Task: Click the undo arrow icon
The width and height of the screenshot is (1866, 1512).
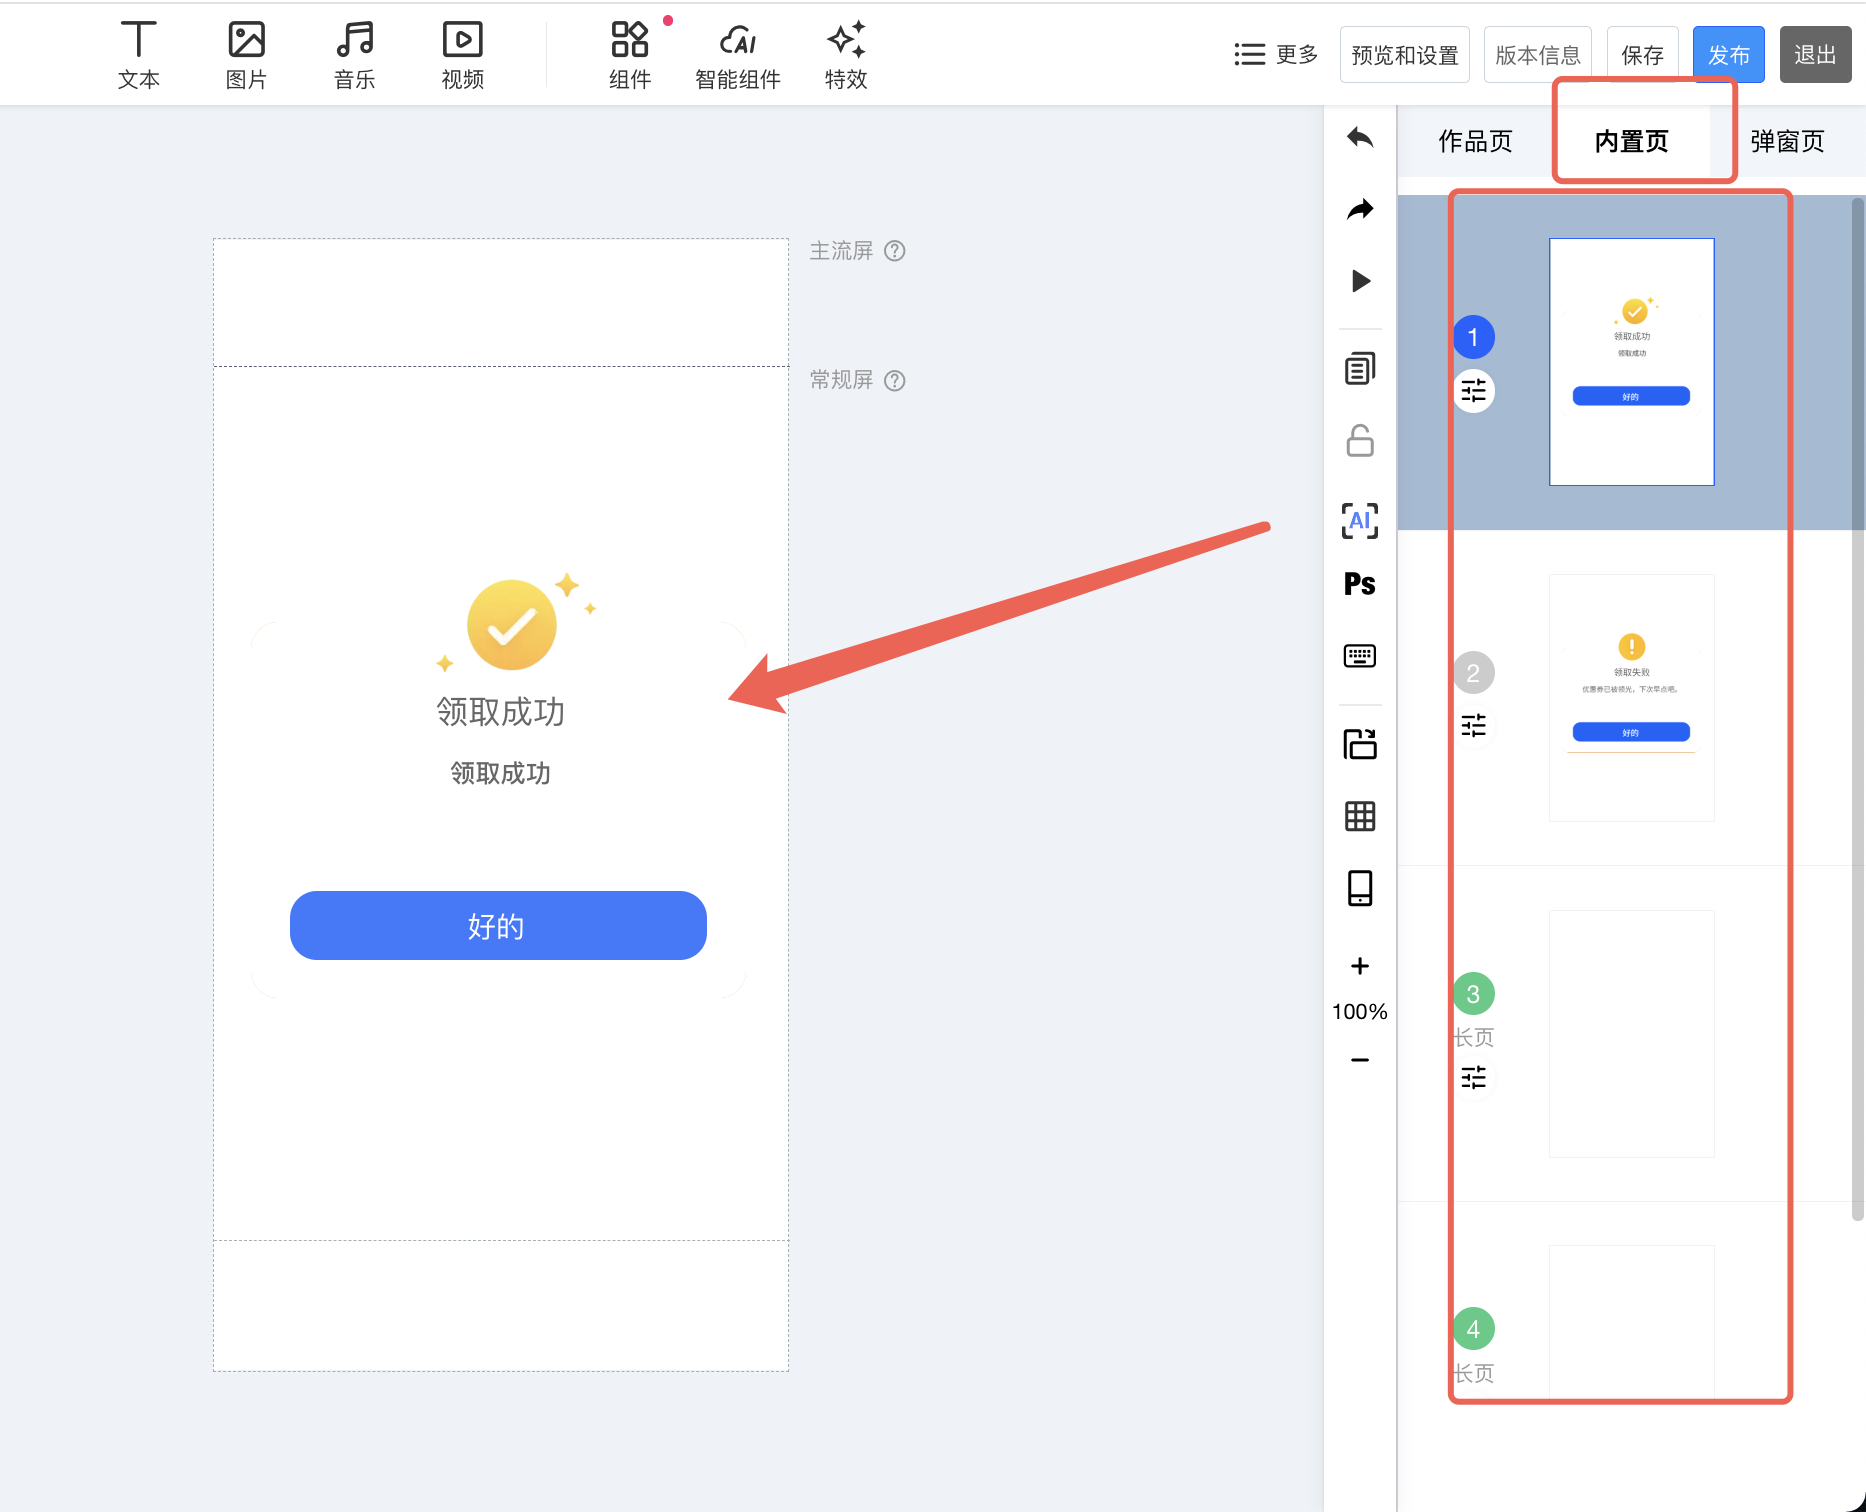Action: (1360, 137)
